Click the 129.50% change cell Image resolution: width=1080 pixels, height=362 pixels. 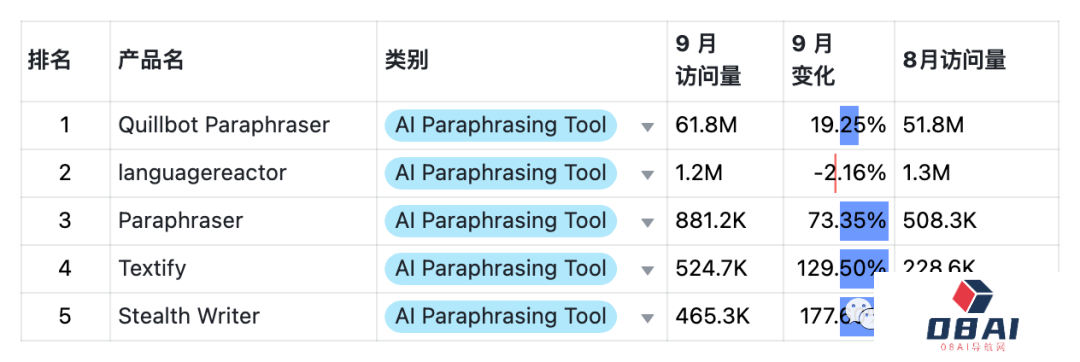pyautogui.click(x=839, y=268)
